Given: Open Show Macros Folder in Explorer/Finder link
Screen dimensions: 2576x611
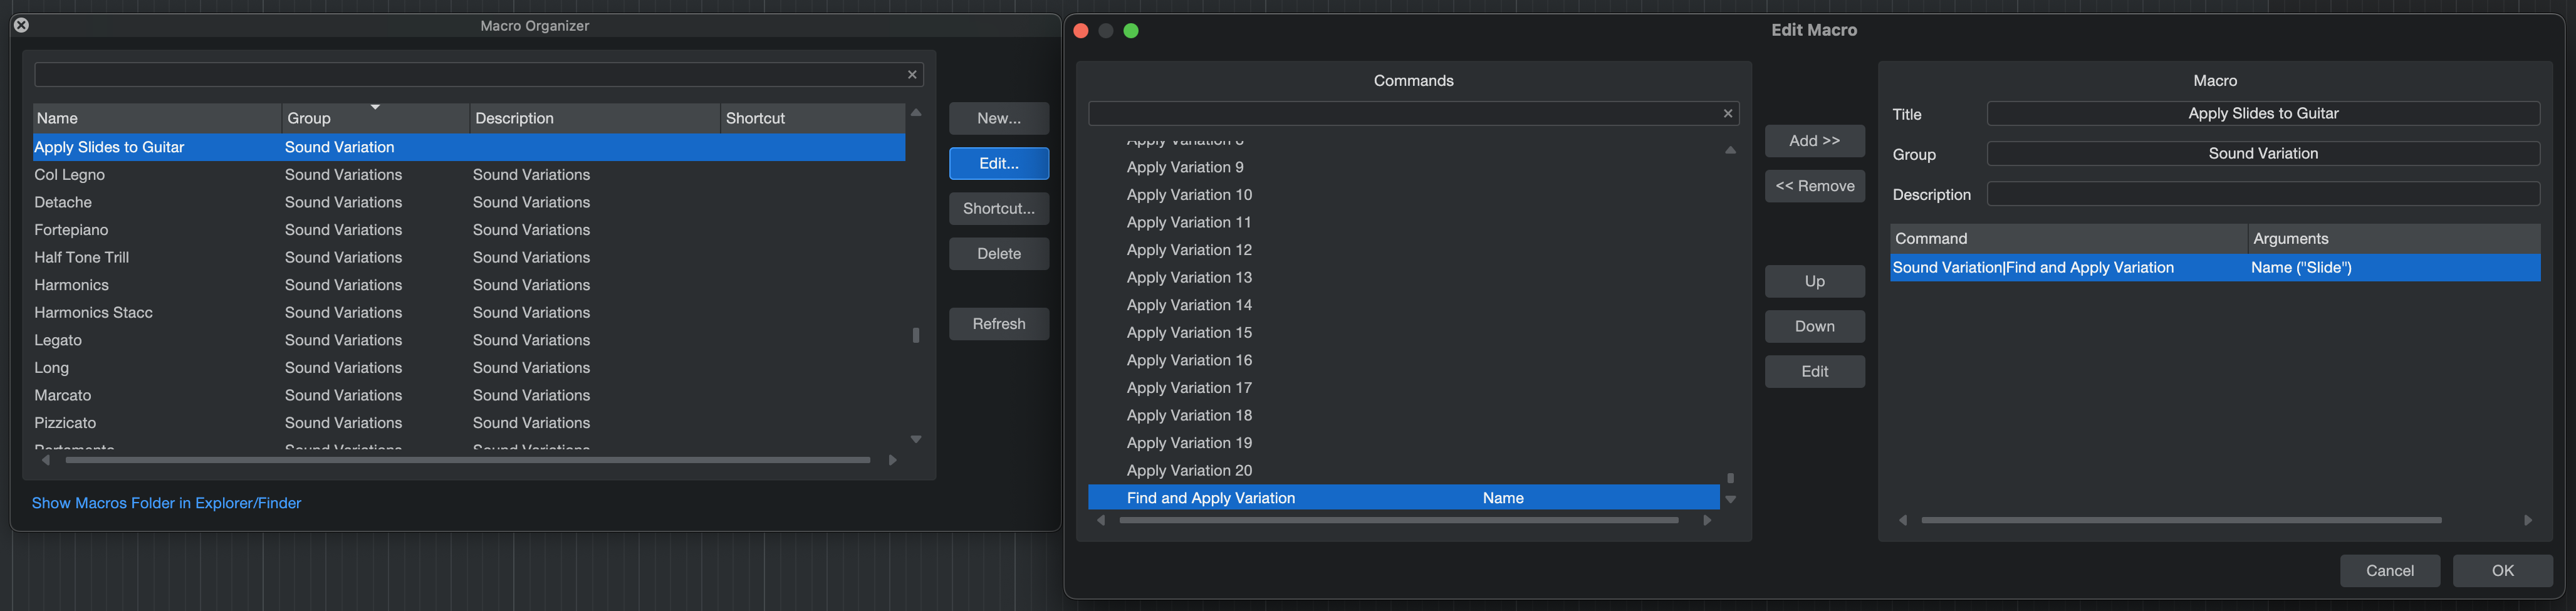Looking at the screenshot, I should [x=166, y=503].
